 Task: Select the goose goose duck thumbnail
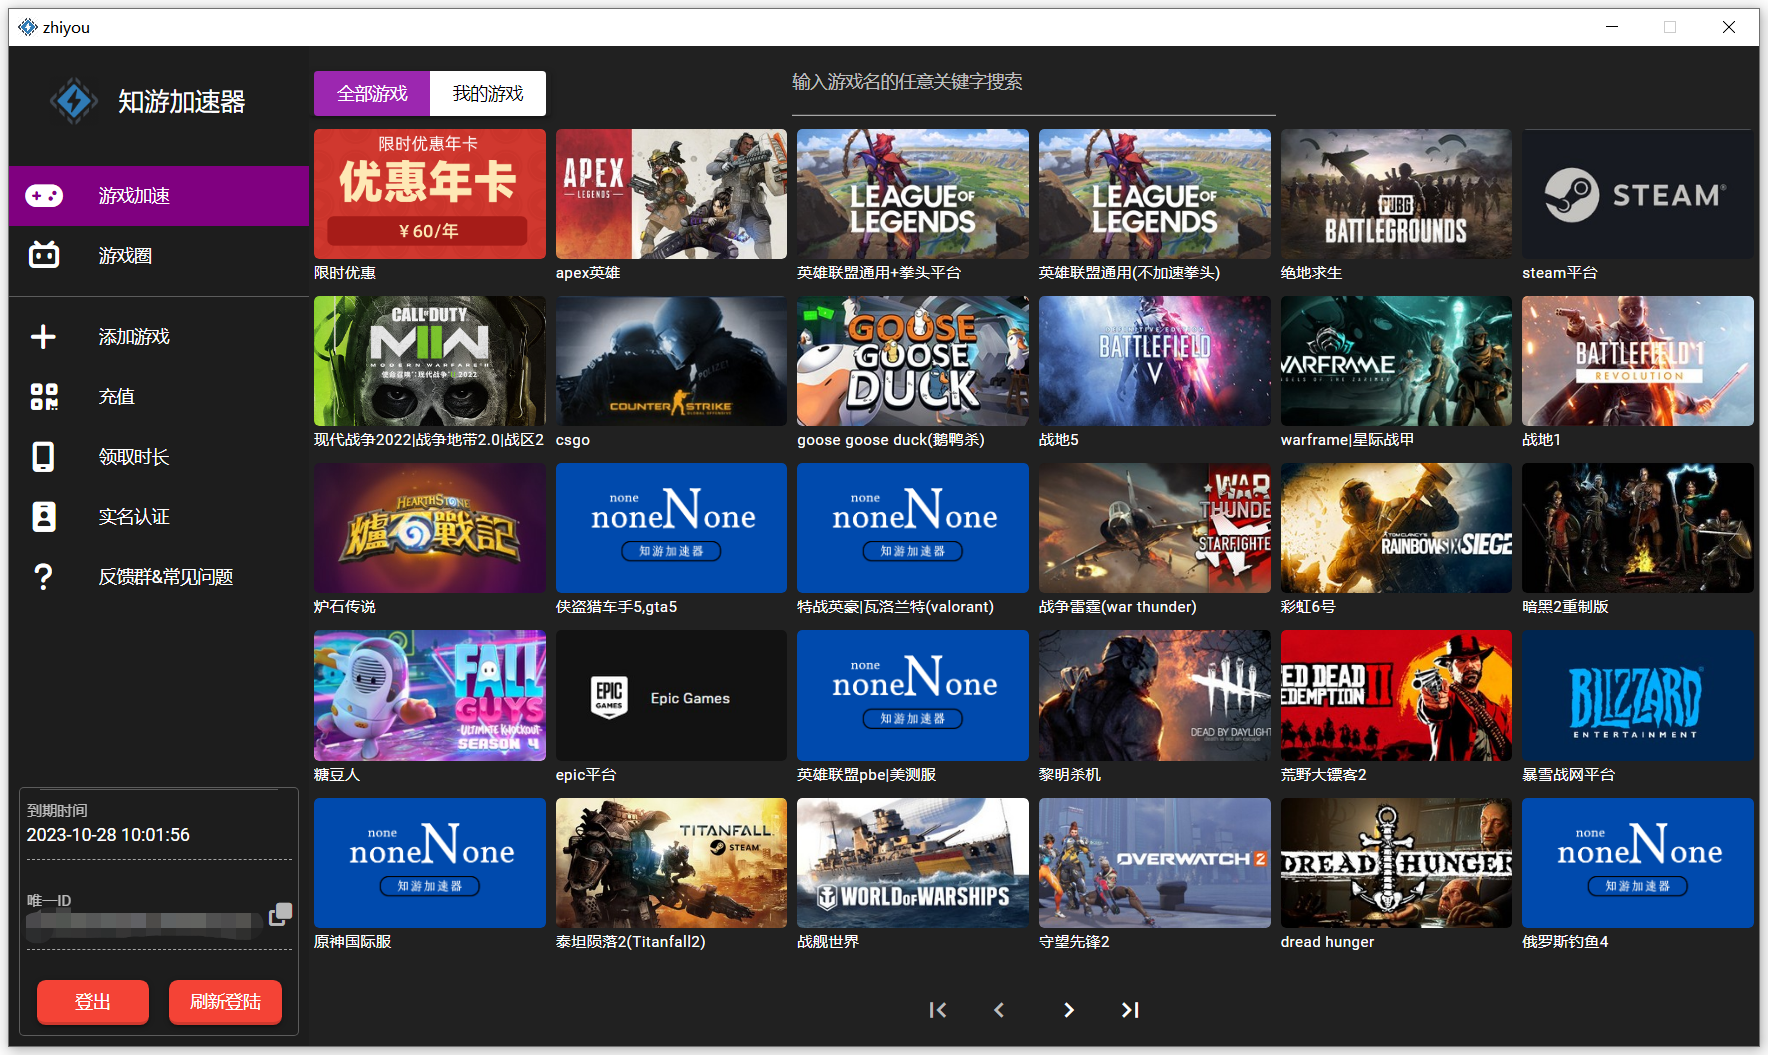(913, 361)
